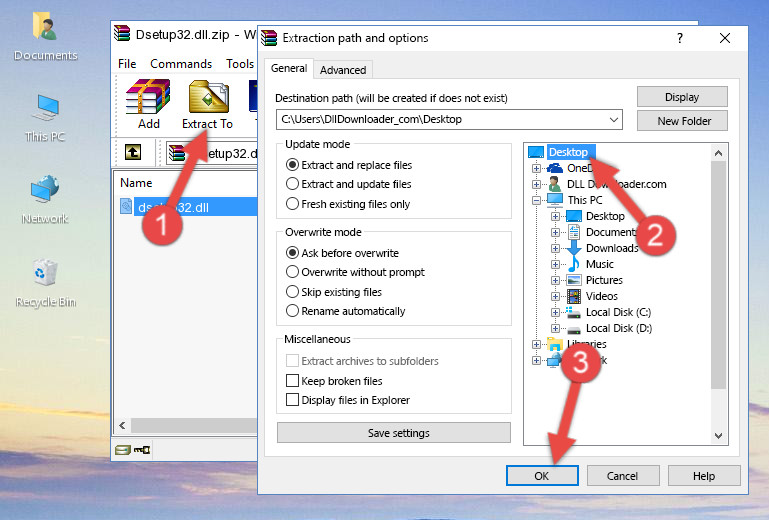Open the File menu in WinRAR
The height and width of the screenshot is (520, 769).
[x=127, y=64]
